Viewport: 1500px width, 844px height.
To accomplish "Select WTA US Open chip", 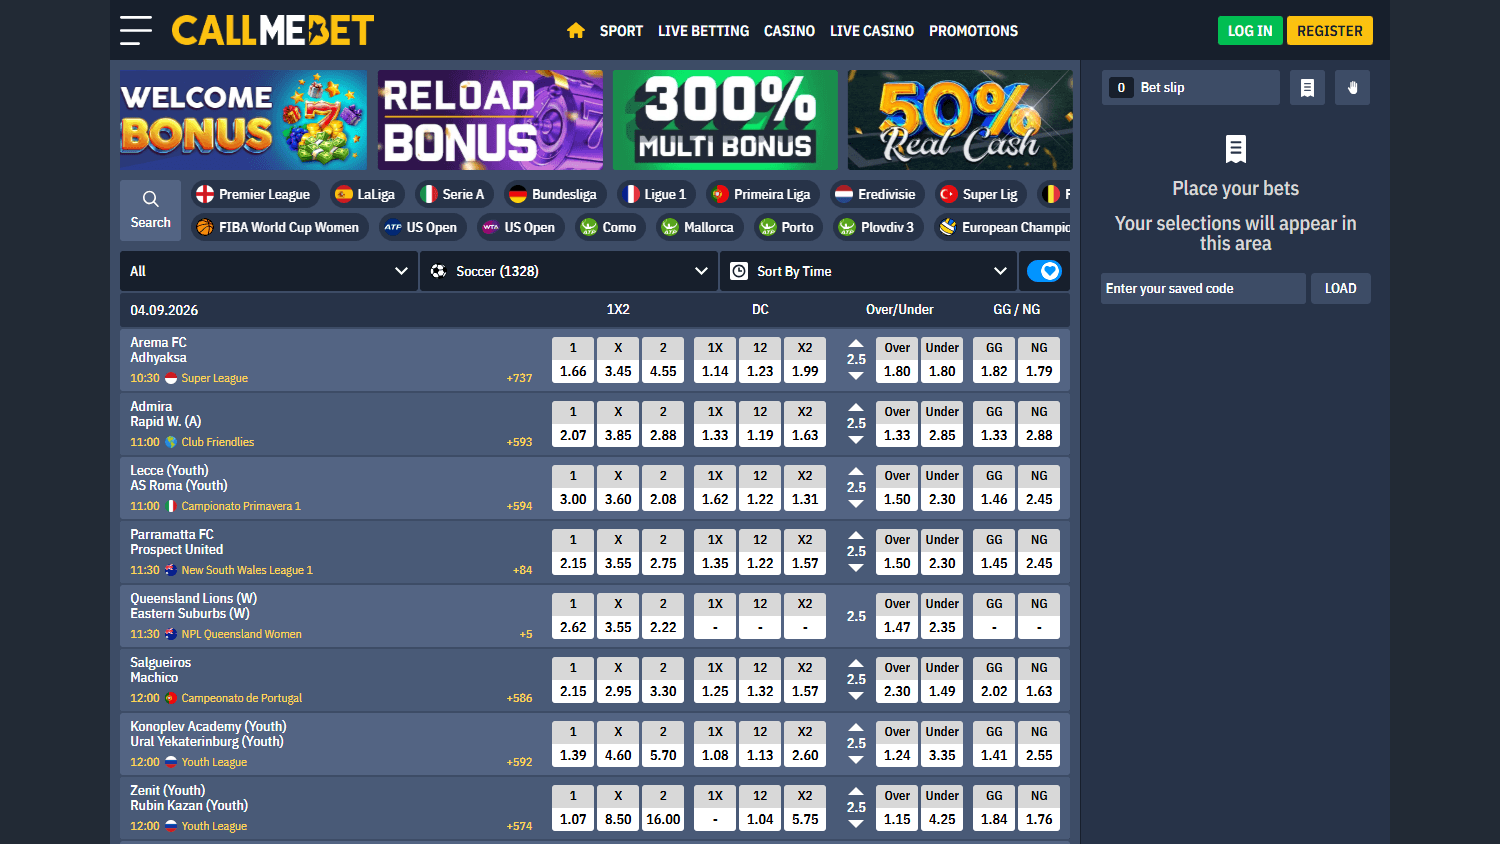I will point(520,227).
